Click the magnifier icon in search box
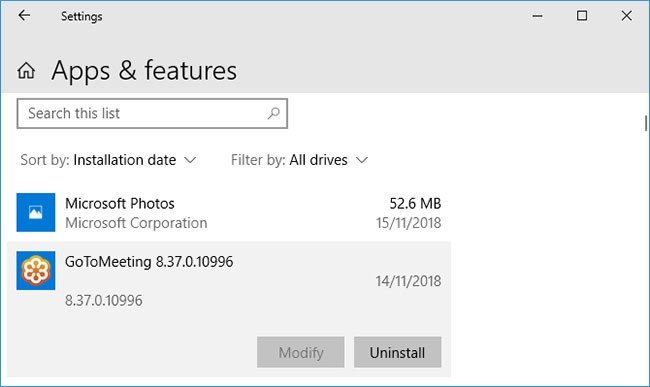The image size is (650, 387). [274, 113]
